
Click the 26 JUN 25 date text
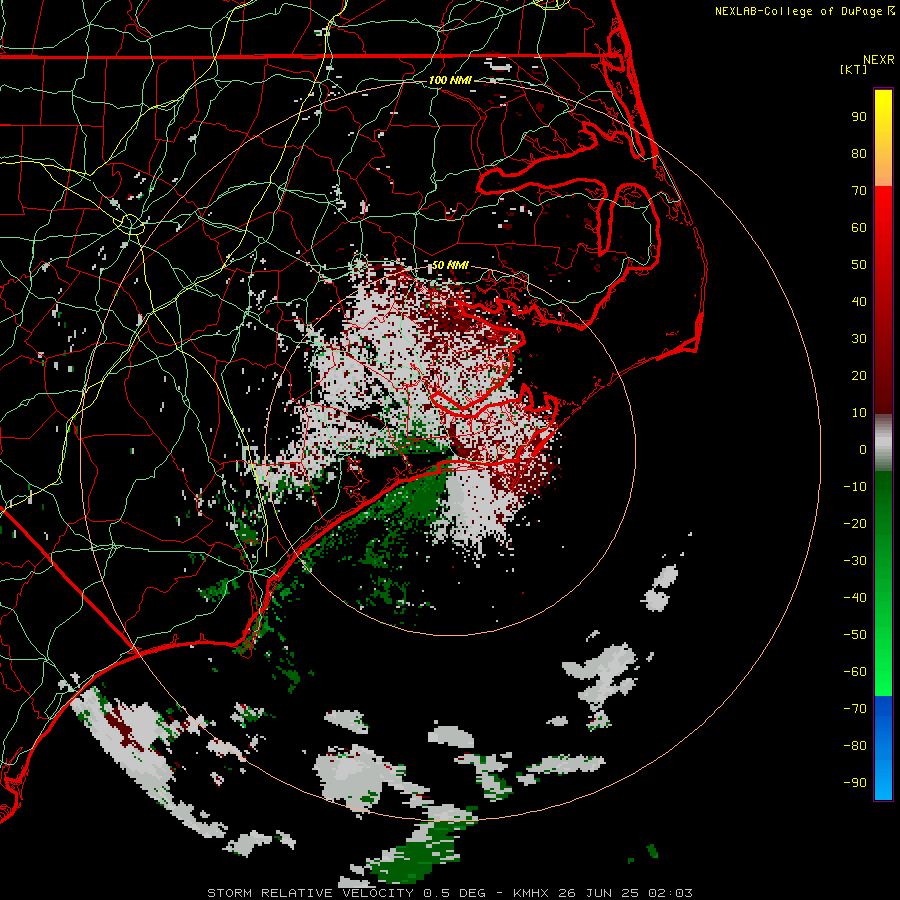click(x=598, y=893)
